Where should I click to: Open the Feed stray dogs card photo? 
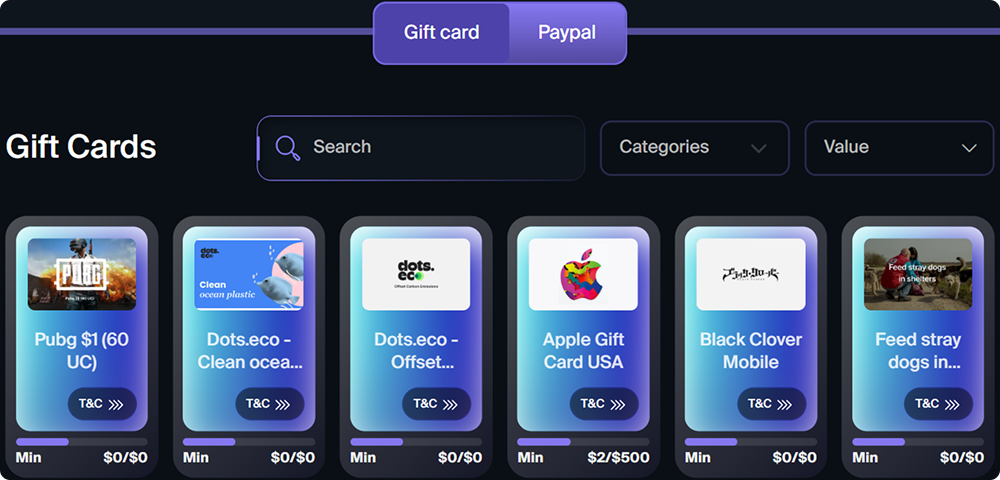(x=918, y=274)
